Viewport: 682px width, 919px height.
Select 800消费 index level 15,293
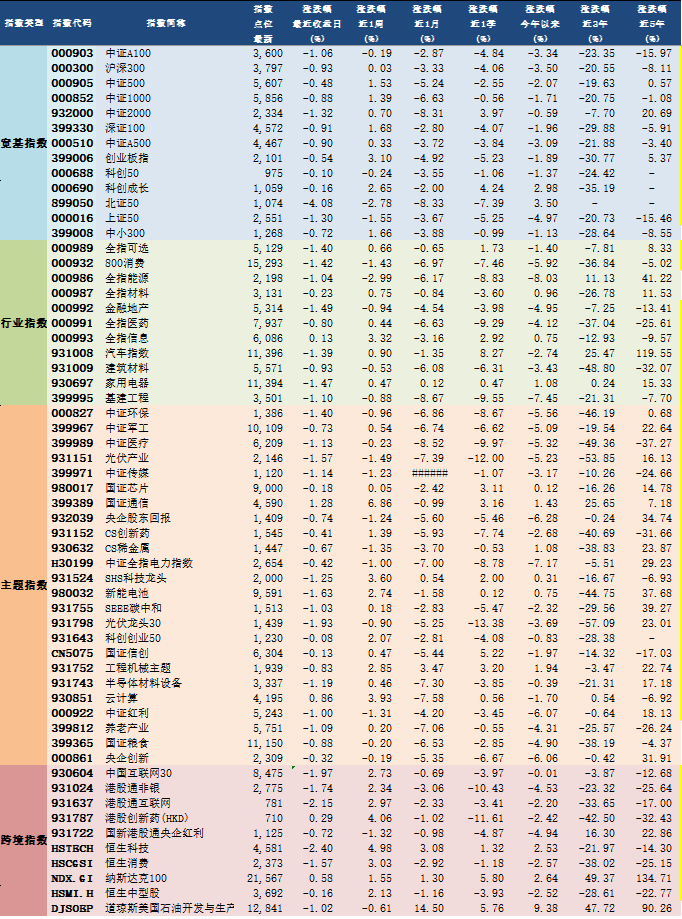[x=265, y=263]
